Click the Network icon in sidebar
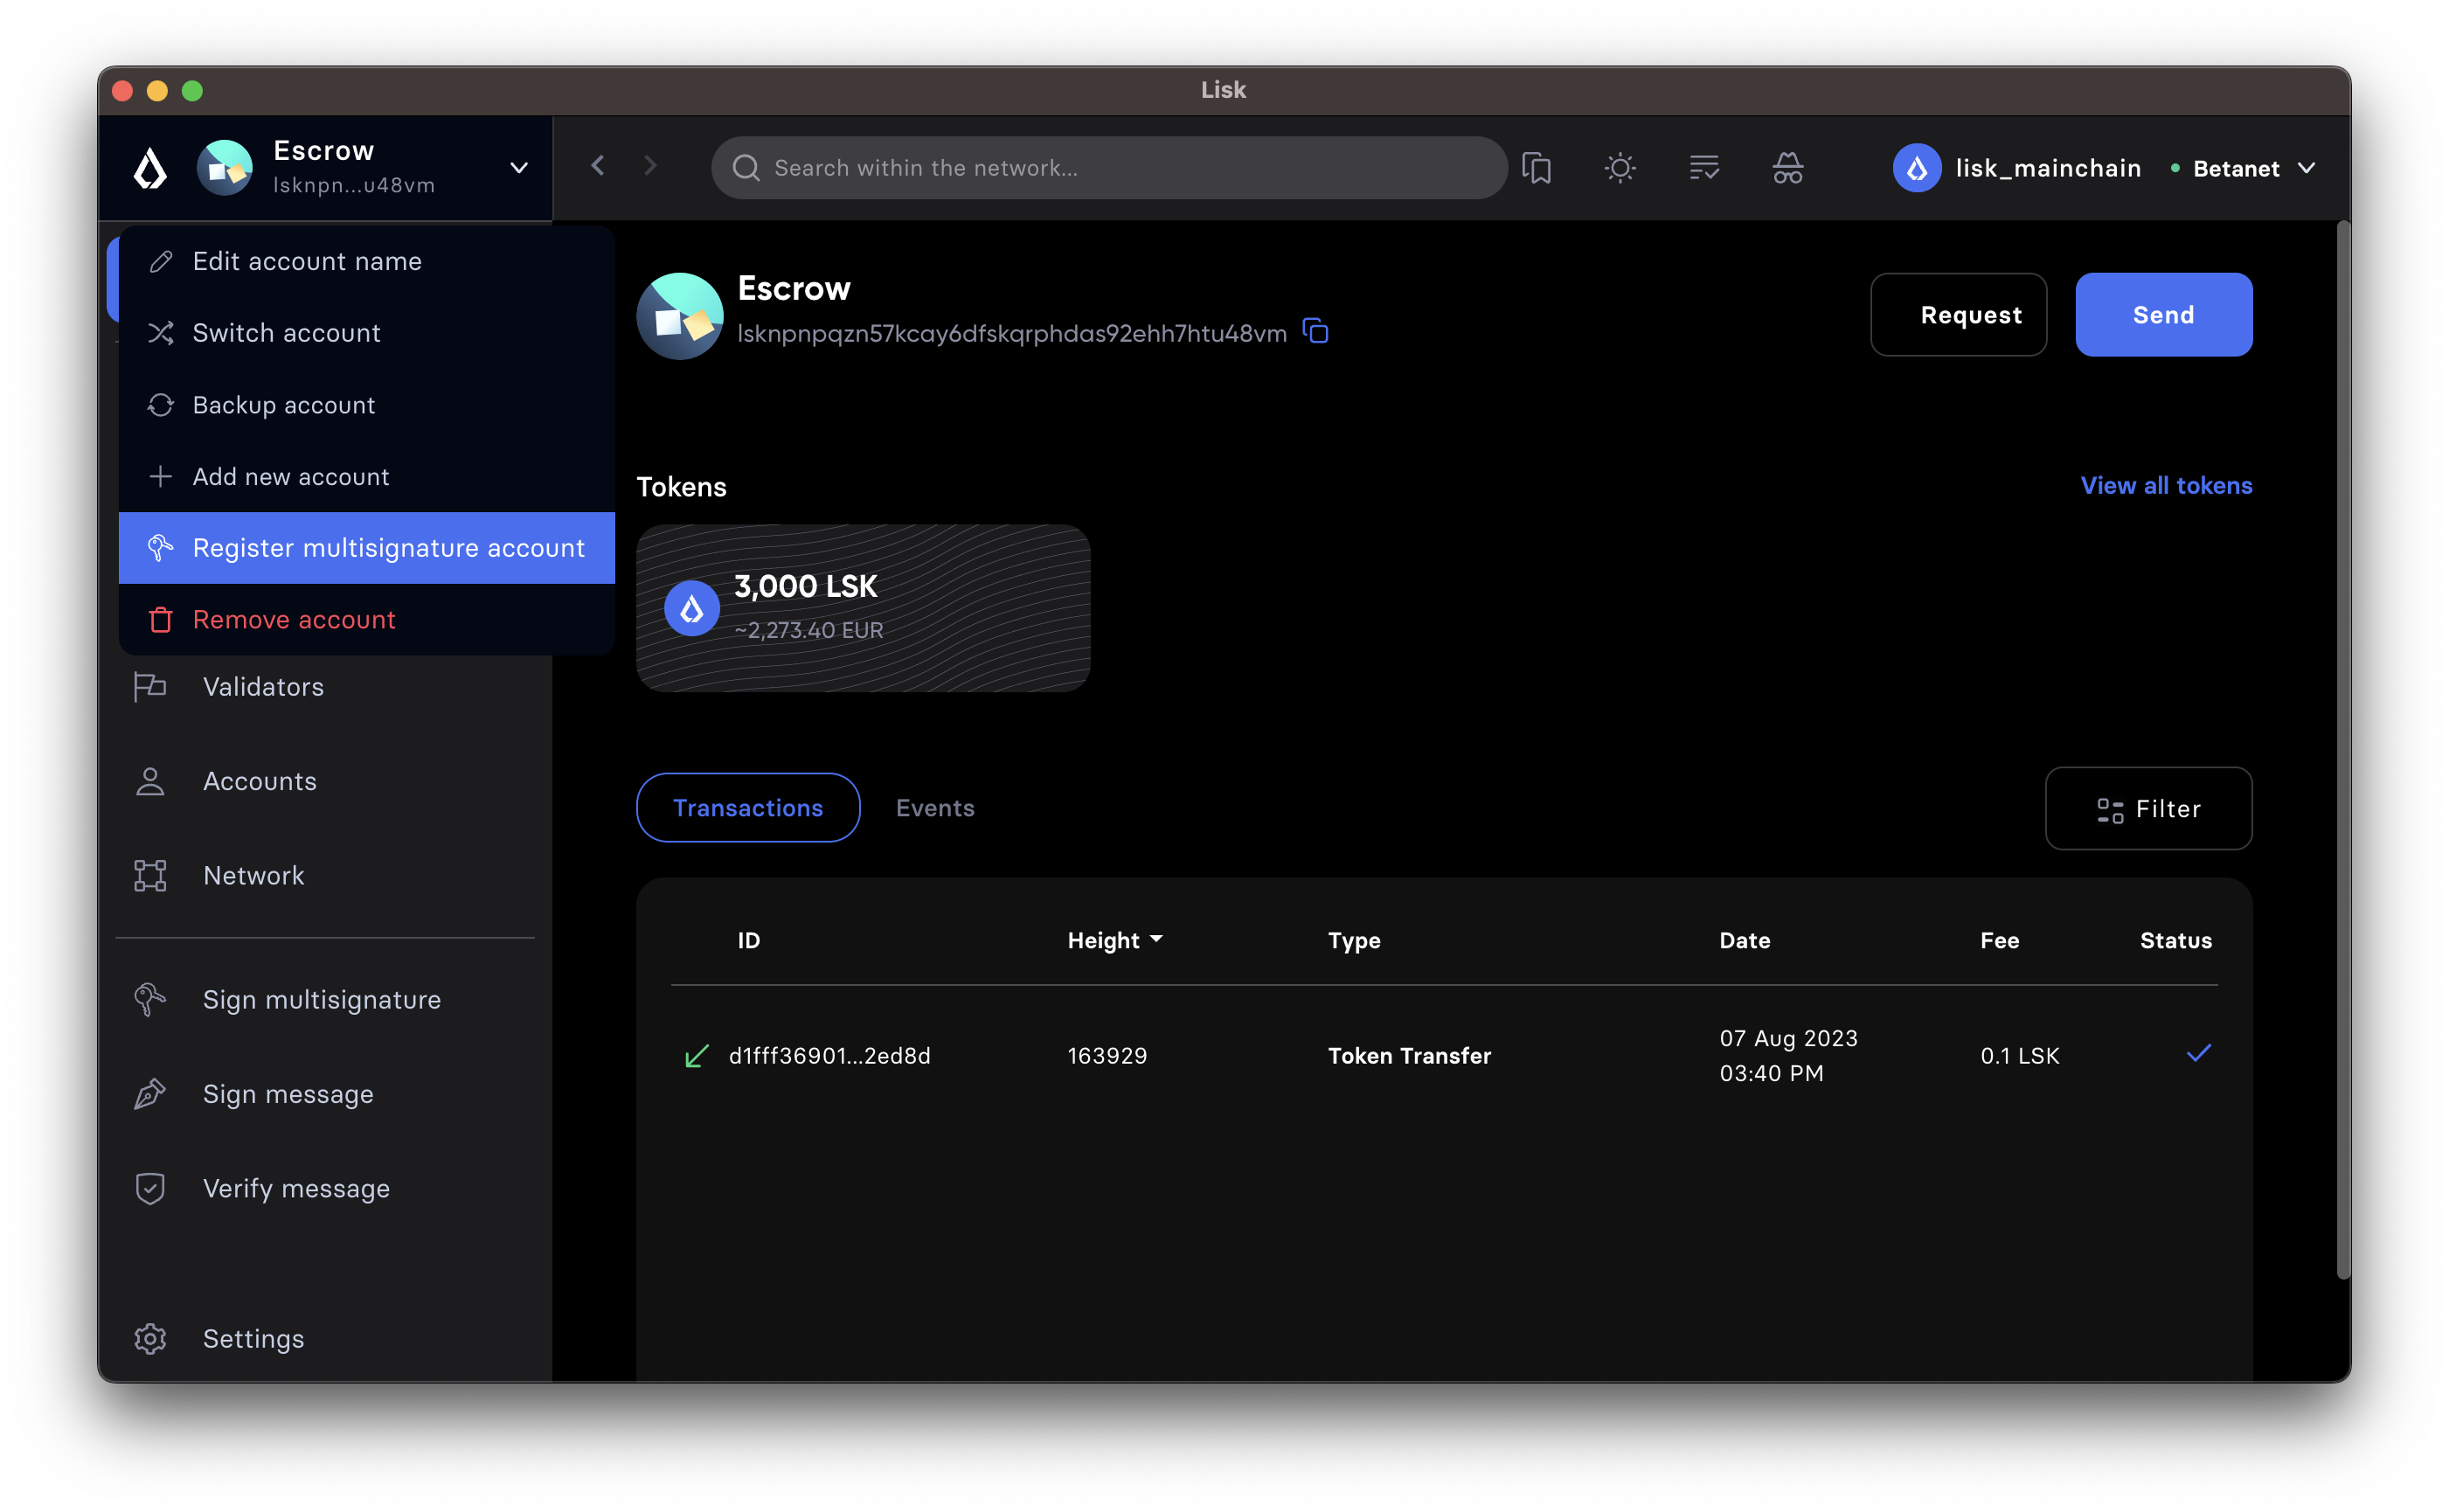2449x1512 pixels. point(152,875)
